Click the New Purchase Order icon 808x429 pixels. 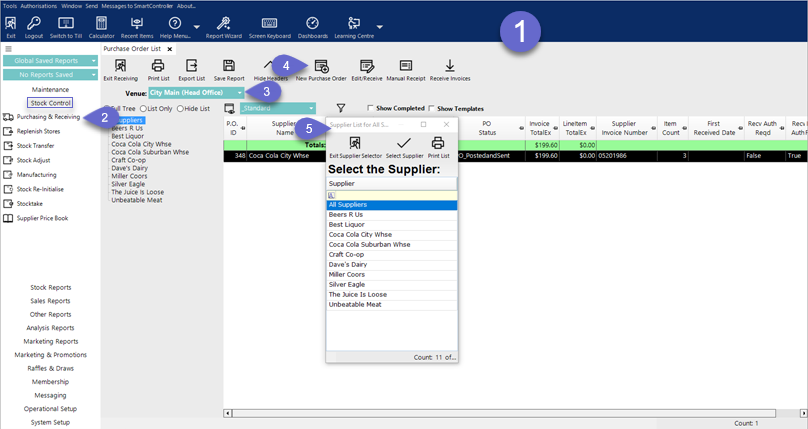321,67
